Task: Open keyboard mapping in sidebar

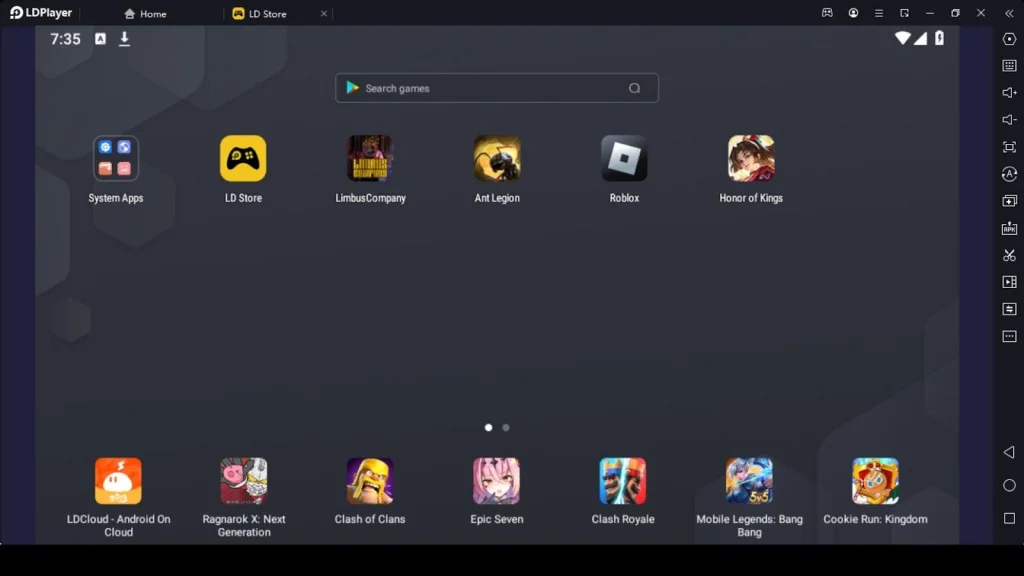Action: click(1009, 66)
